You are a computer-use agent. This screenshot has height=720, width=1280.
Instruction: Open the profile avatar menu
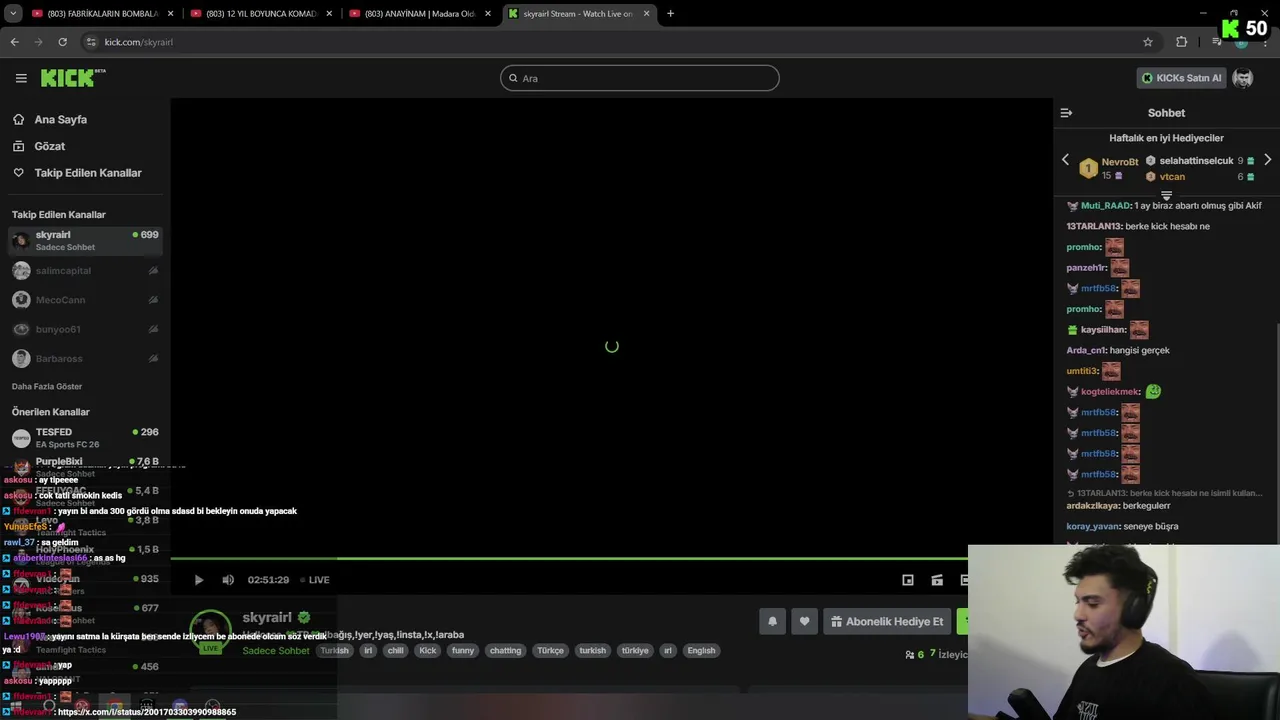point(1243,78)
